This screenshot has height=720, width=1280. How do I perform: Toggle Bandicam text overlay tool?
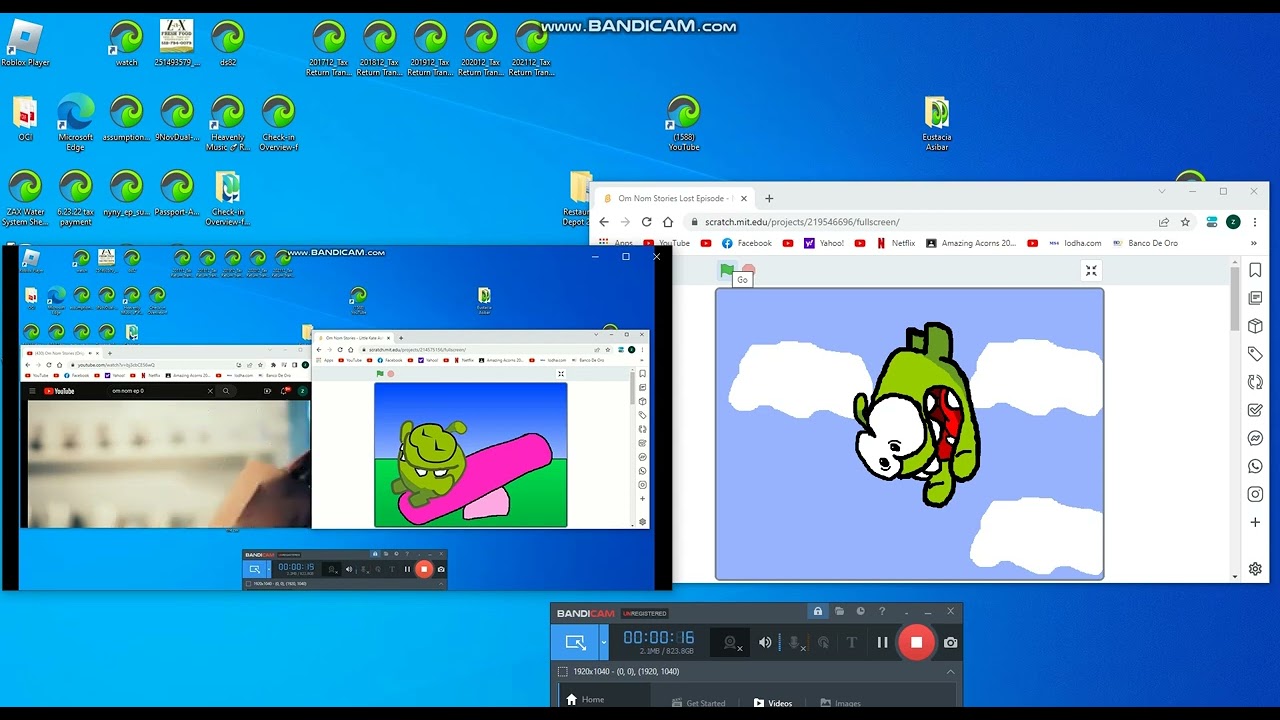tap(852, 642)
